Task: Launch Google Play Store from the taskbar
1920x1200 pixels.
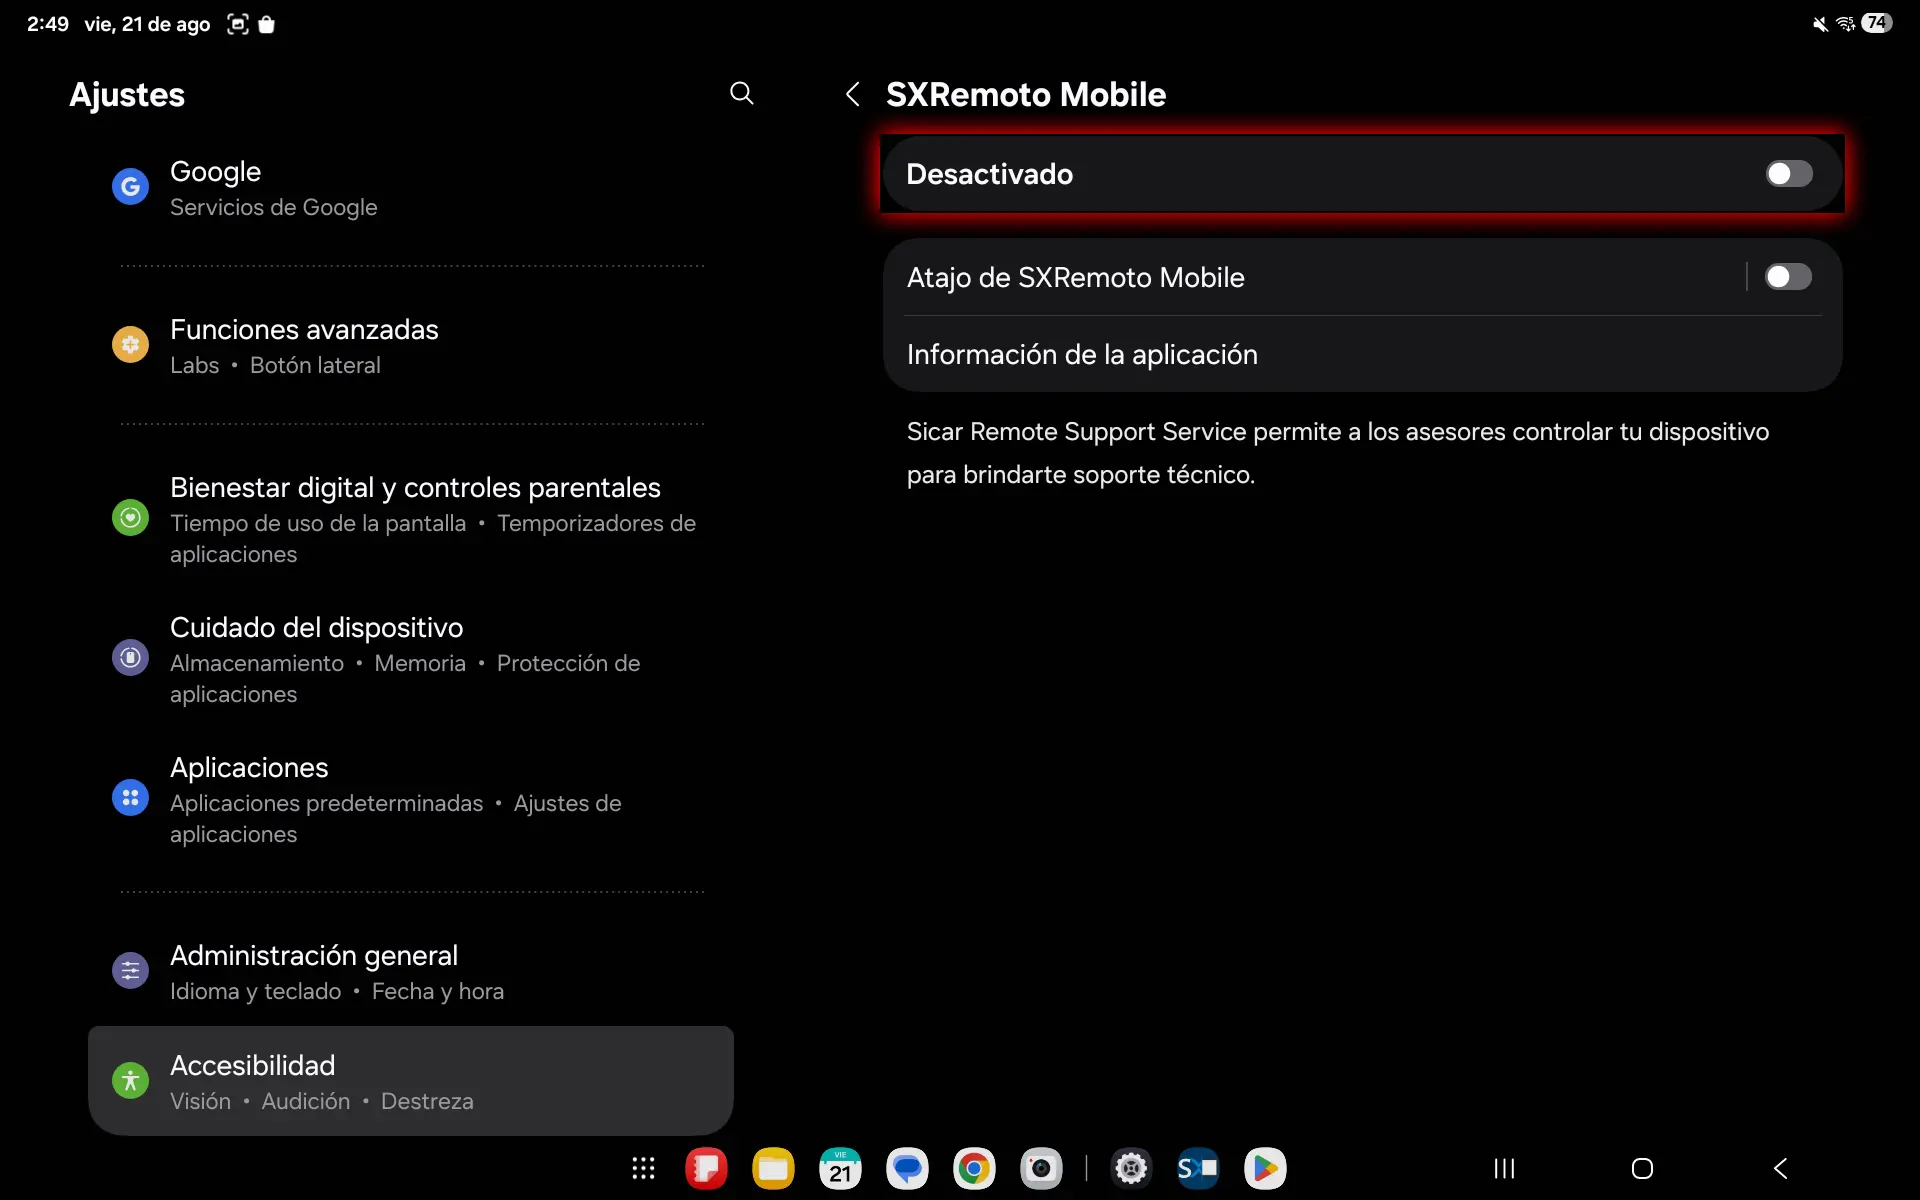Action: (x=1265, y=1168)
